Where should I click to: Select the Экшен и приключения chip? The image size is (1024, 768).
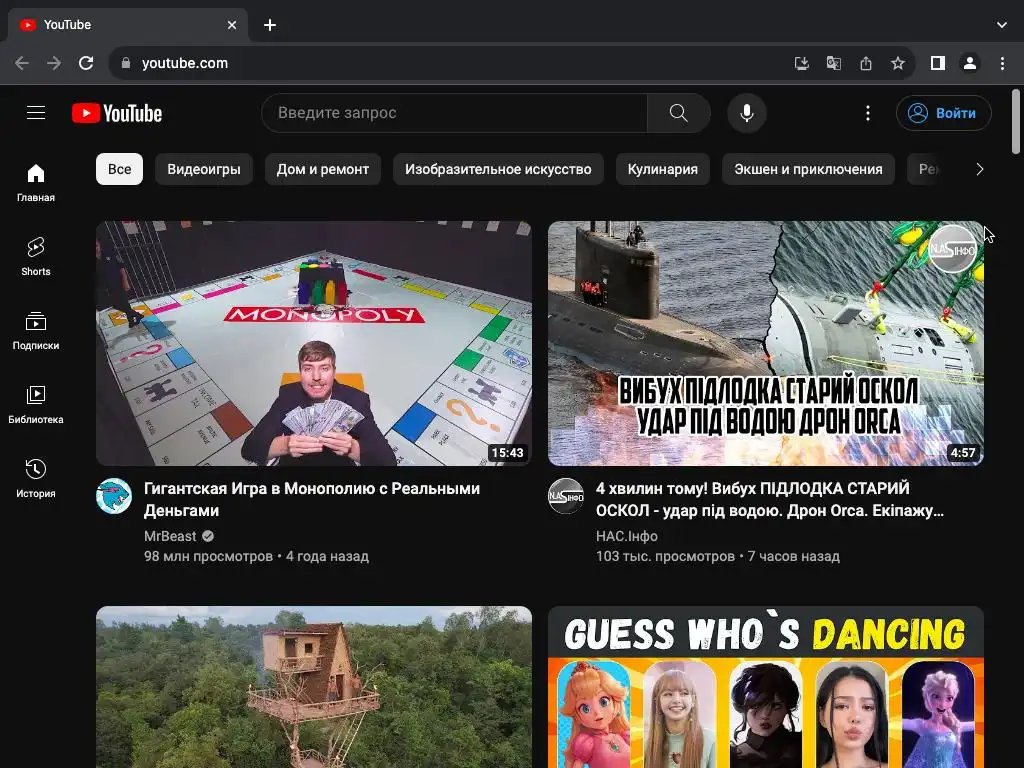tap(808, 169)
